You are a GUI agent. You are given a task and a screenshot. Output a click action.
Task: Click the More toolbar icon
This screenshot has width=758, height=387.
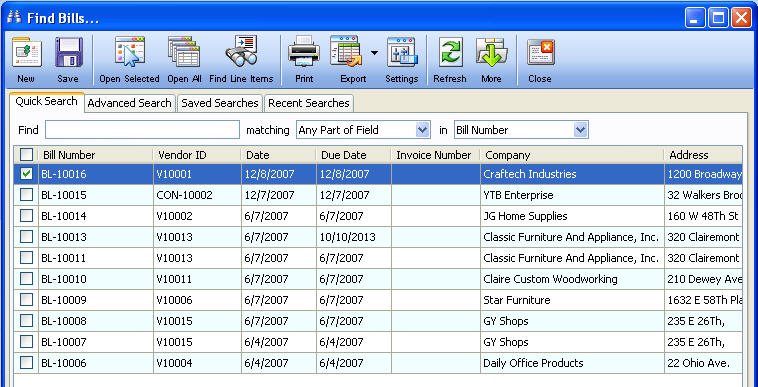click(491, 52)
